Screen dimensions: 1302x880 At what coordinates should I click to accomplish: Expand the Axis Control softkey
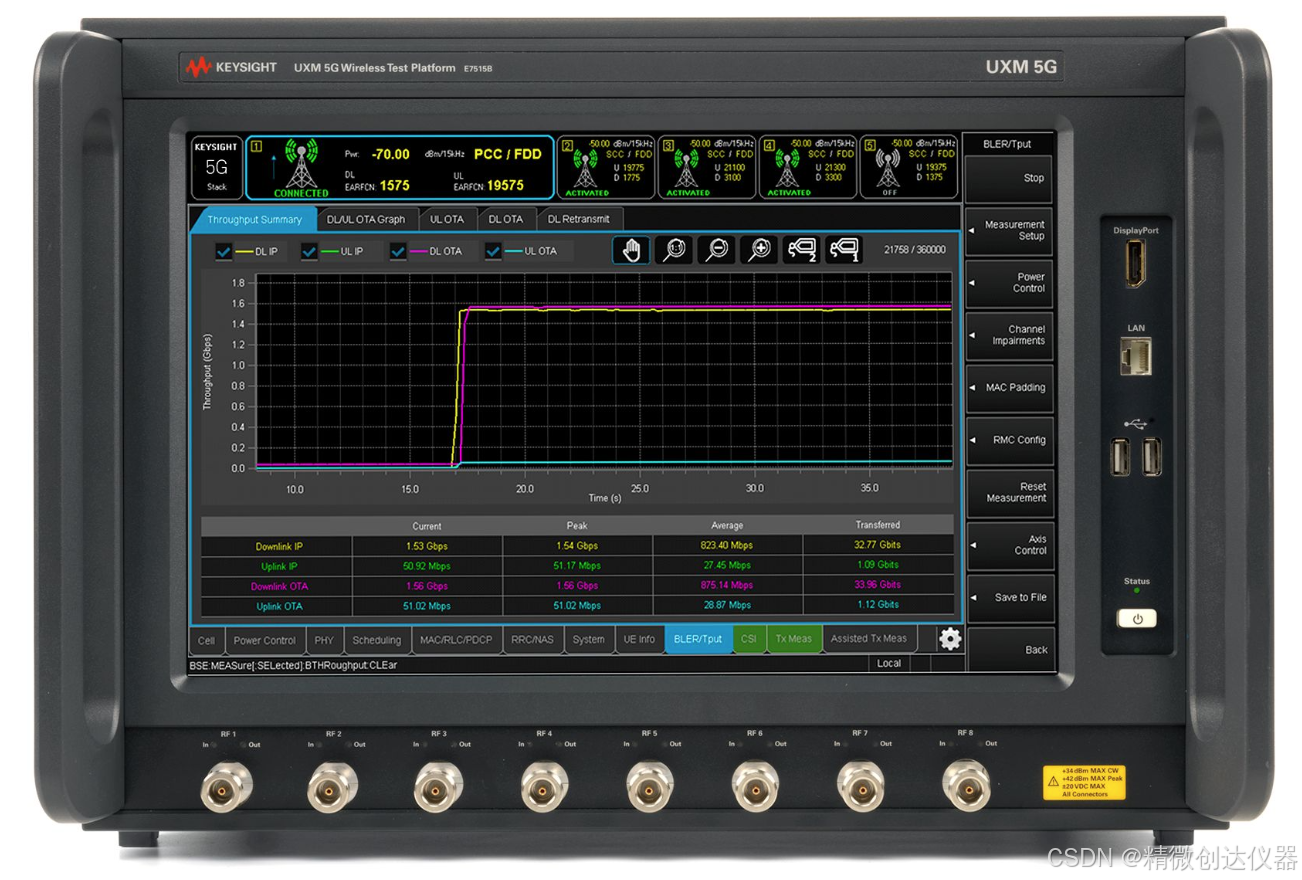[x=1009, y=545]
